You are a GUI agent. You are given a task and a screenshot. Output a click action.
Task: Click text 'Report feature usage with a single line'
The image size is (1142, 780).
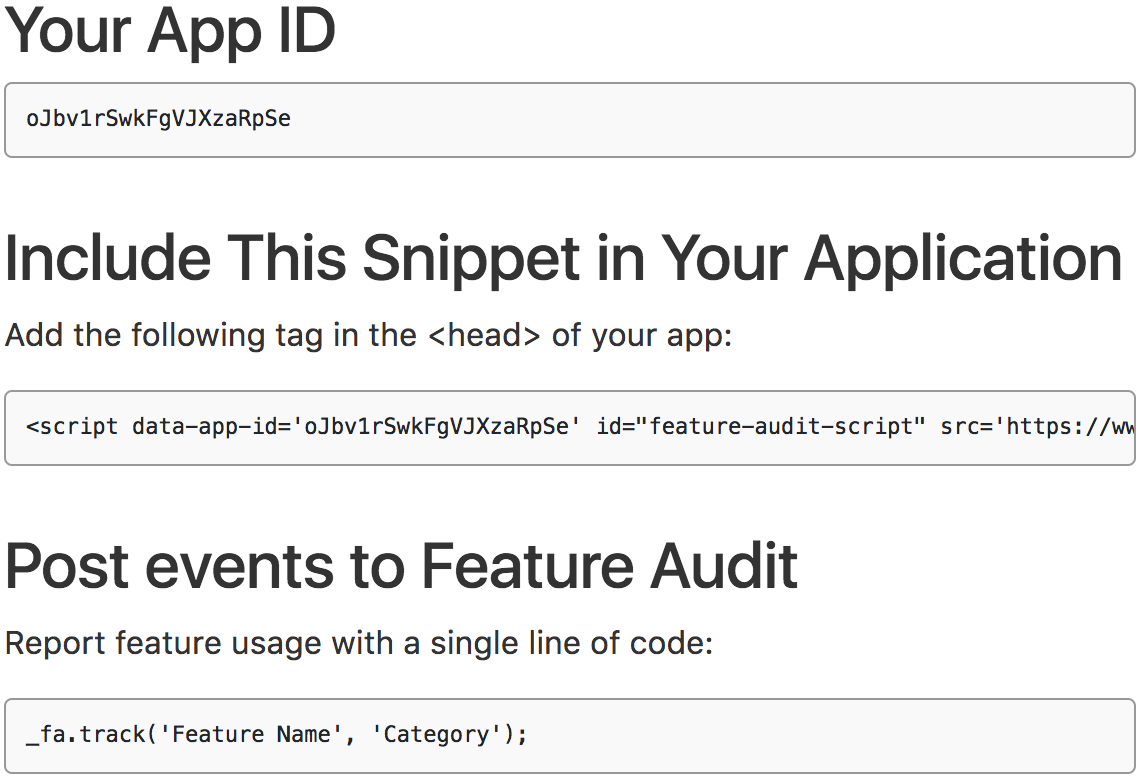tap(293, 643)
